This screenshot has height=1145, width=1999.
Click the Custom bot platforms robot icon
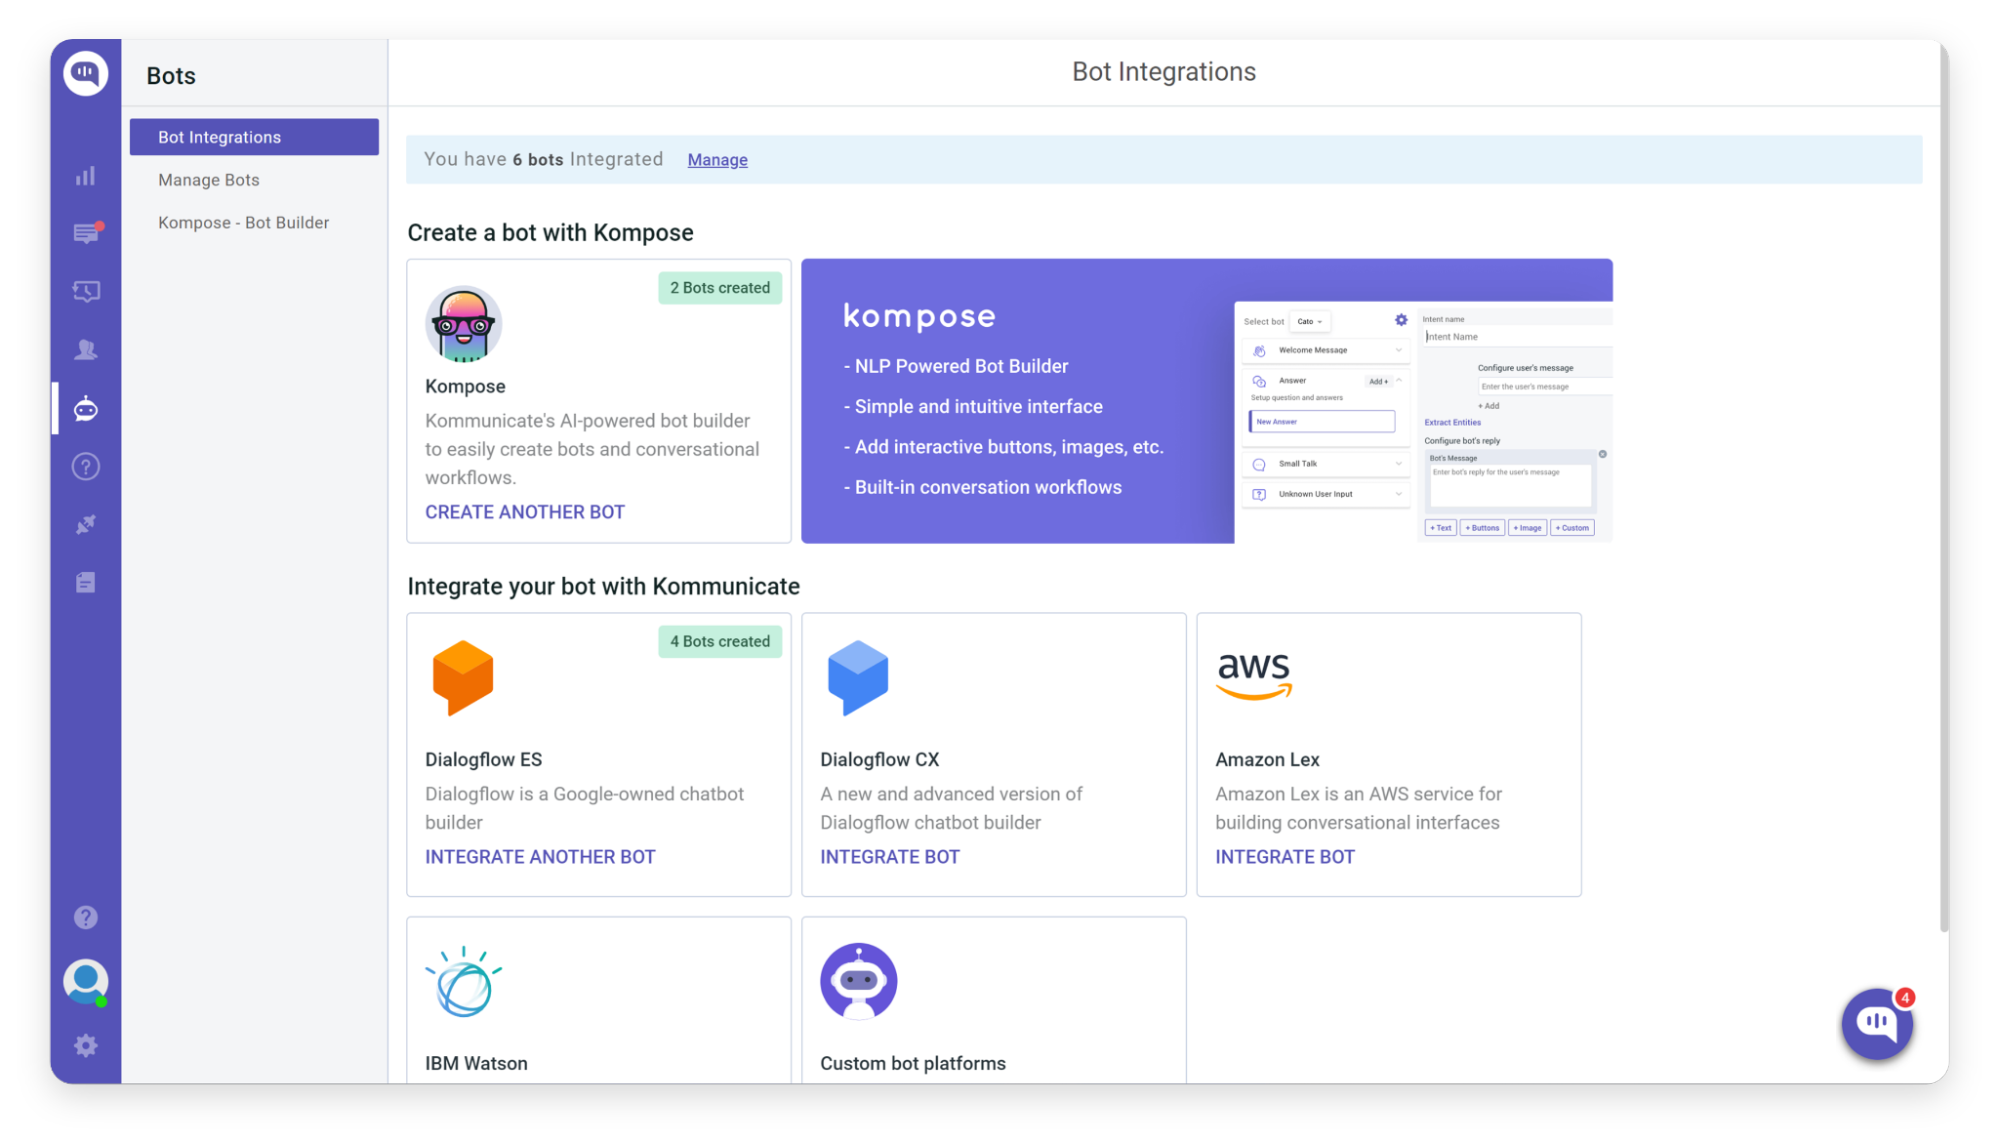tap(858, 981)
